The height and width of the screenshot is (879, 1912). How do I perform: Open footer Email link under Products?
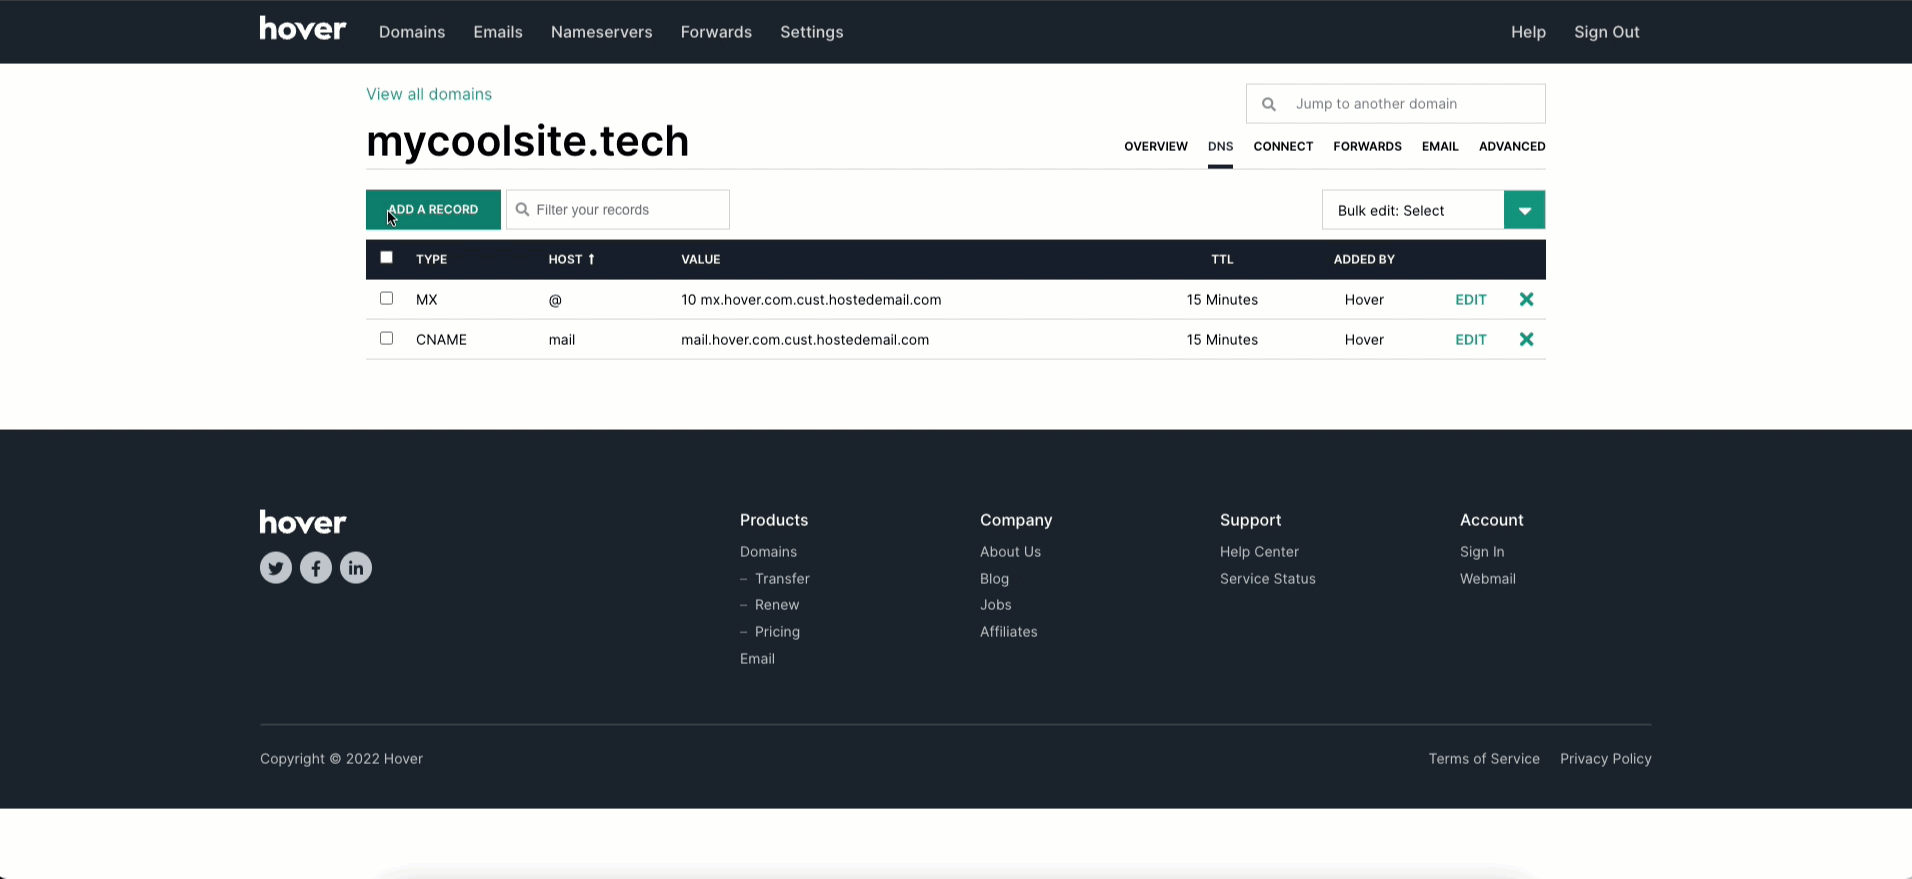point(757,658)
